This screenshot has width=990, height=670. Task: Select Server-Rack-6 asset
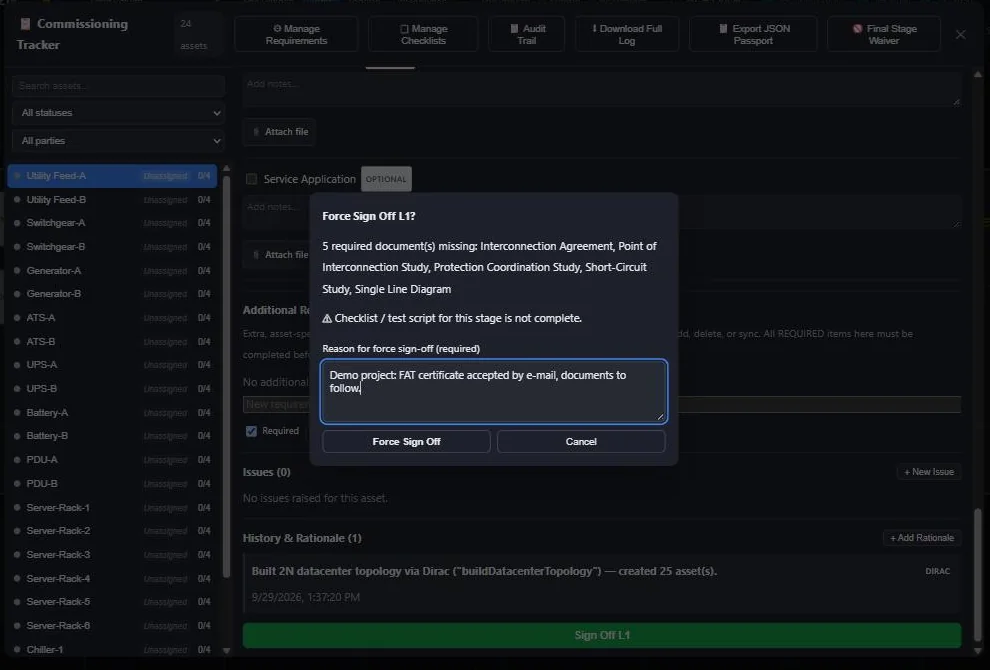coord(112,626)
